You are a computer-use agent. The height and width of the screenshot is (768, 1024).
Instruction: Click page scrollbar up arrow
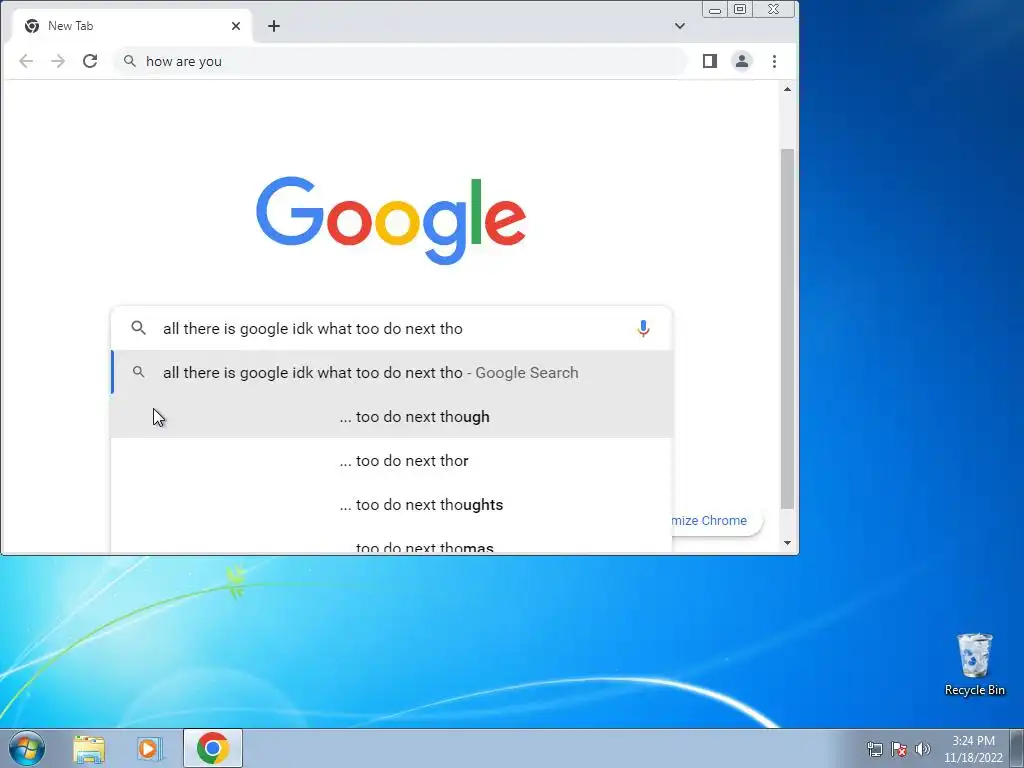click(x=788, y=89)
